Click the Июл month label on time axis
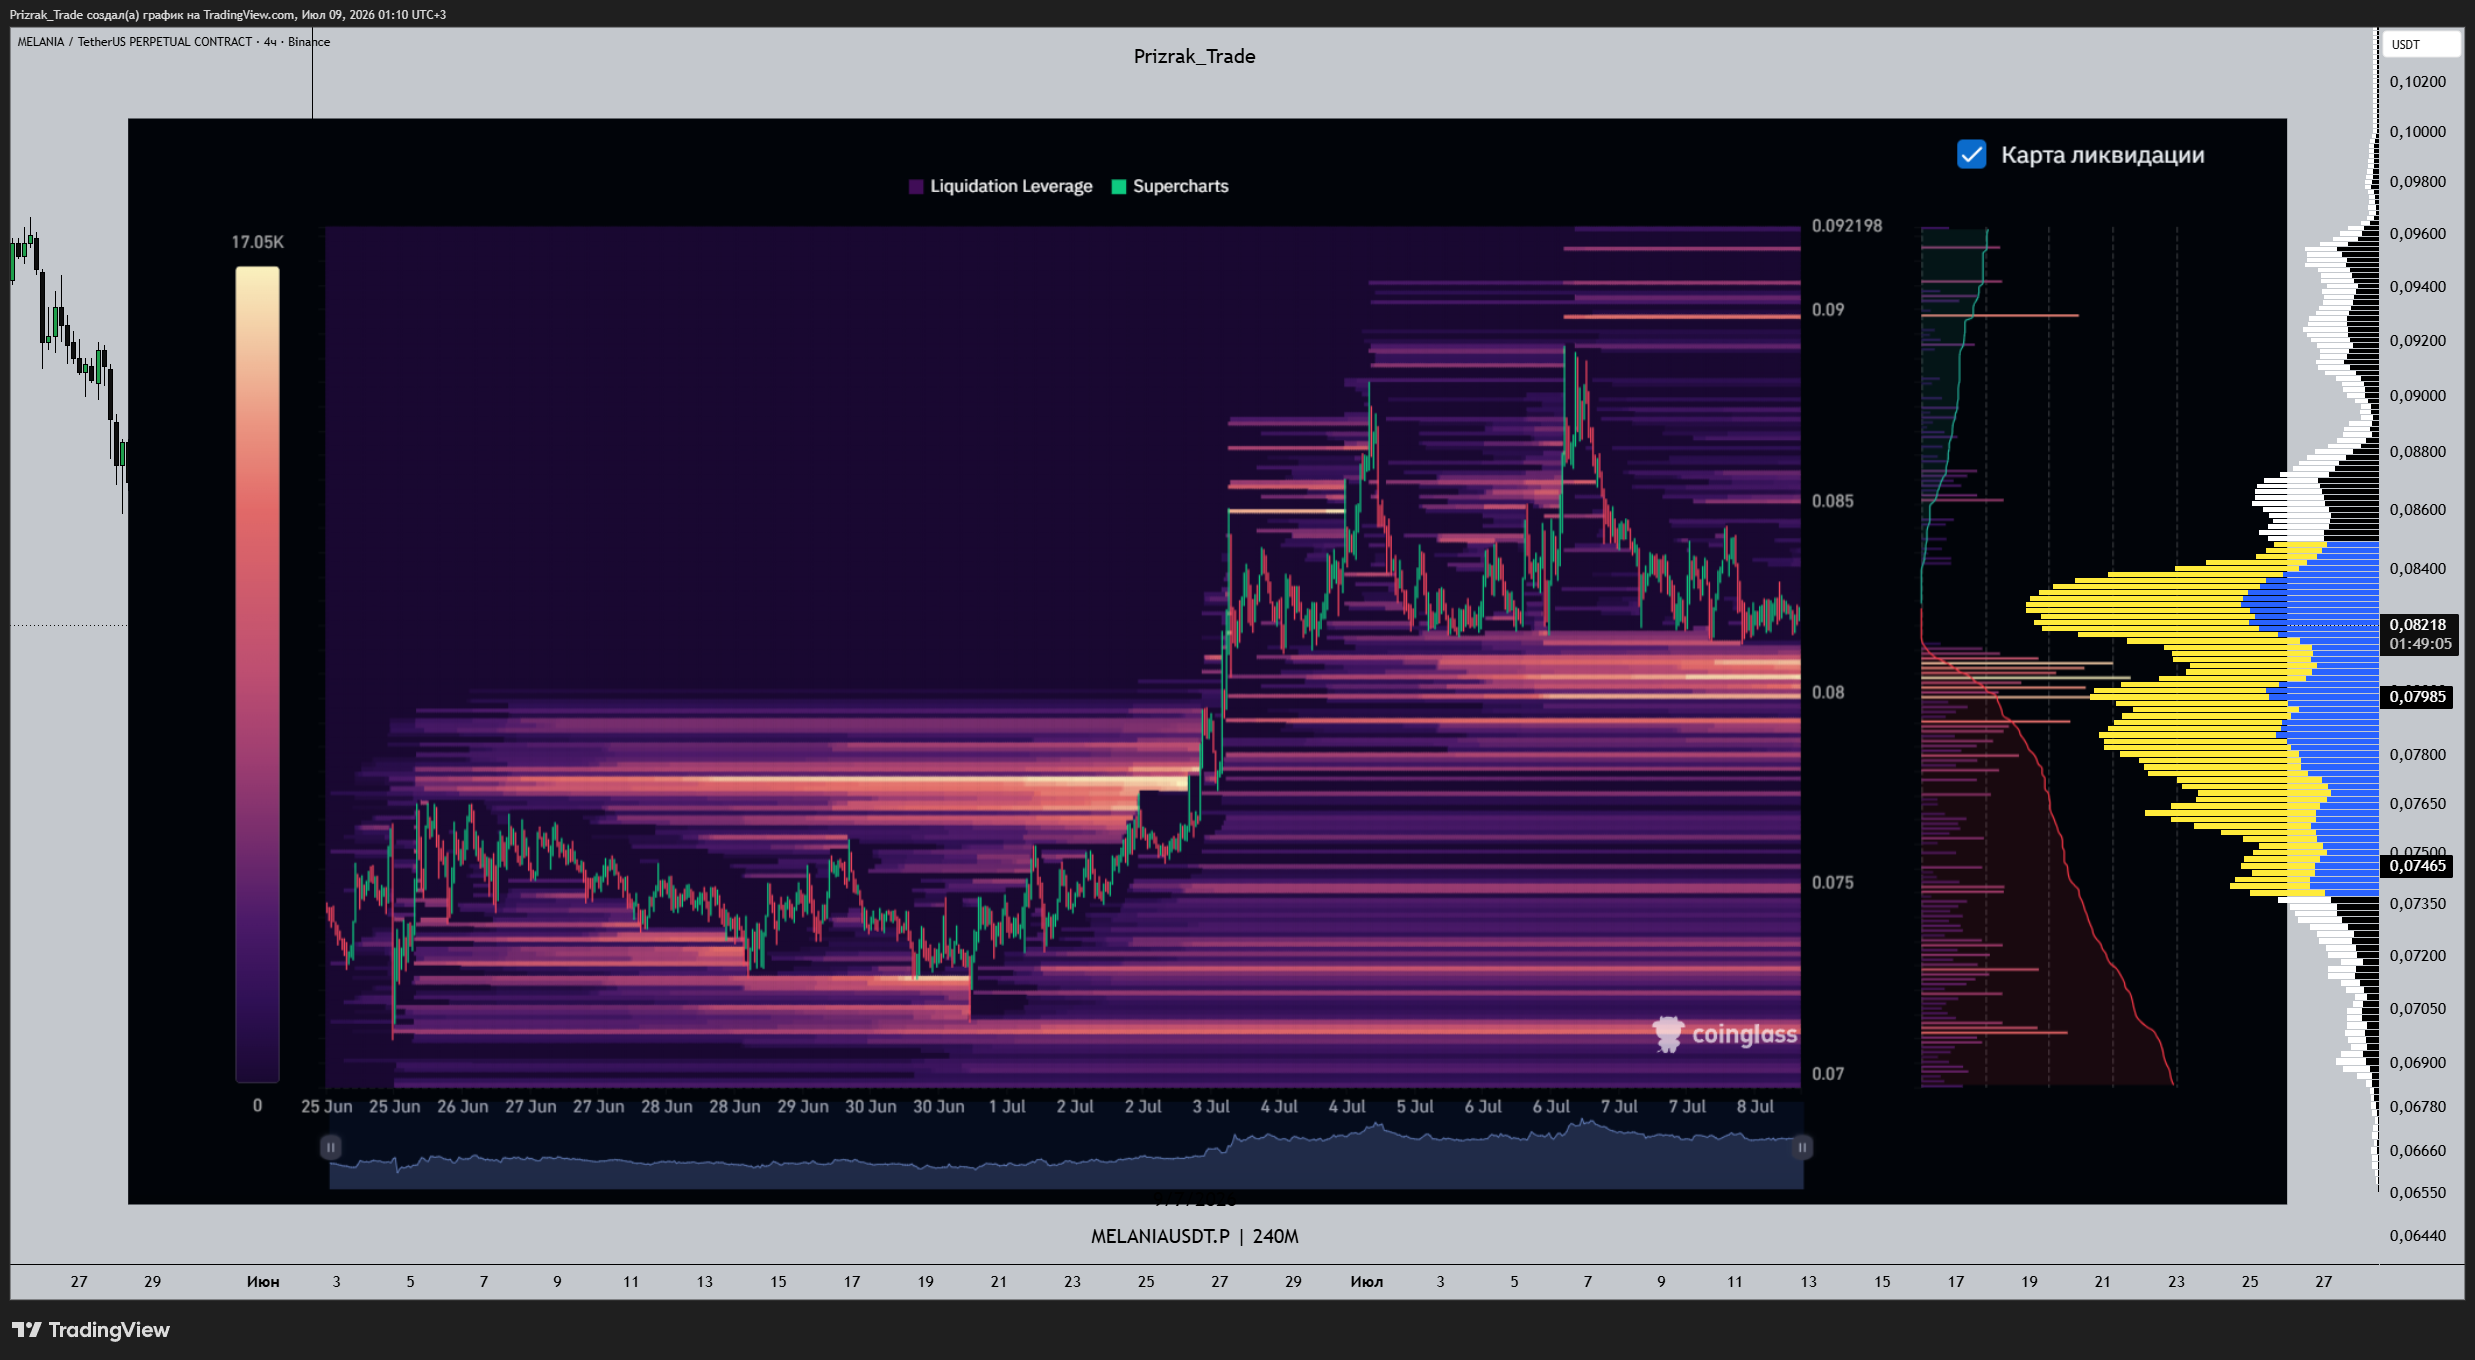Image resolution: width=2475 pixels, height=1360 pixels. [1367, 1282]
